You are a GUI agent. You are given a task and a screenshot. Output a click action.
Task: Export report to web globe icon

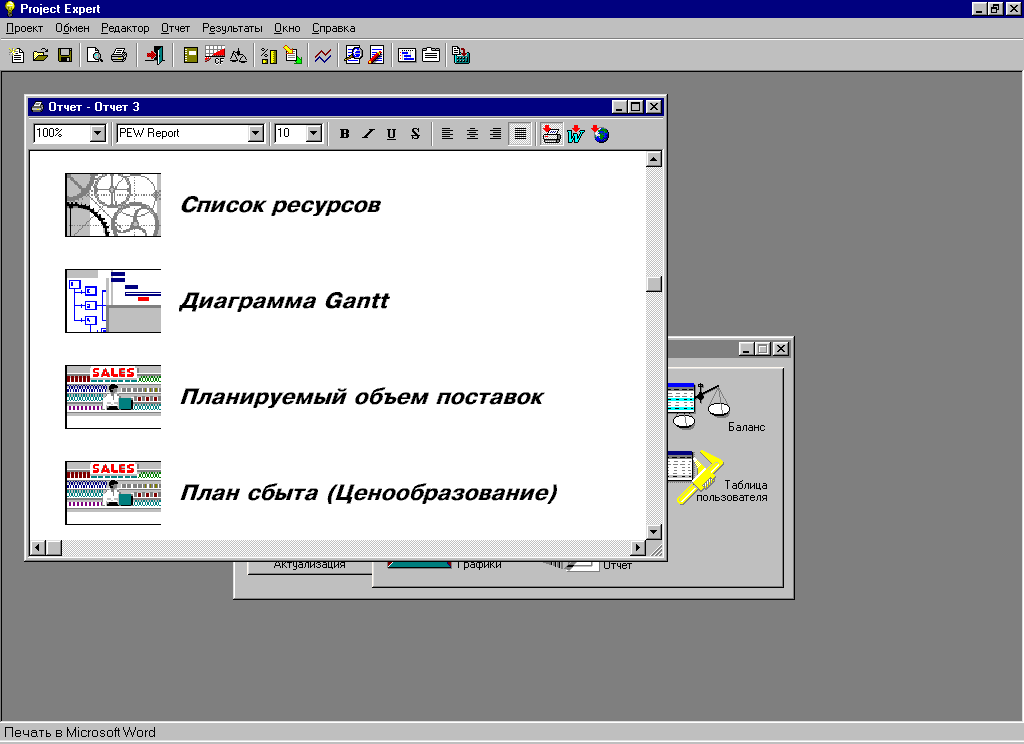coord(600,134)
